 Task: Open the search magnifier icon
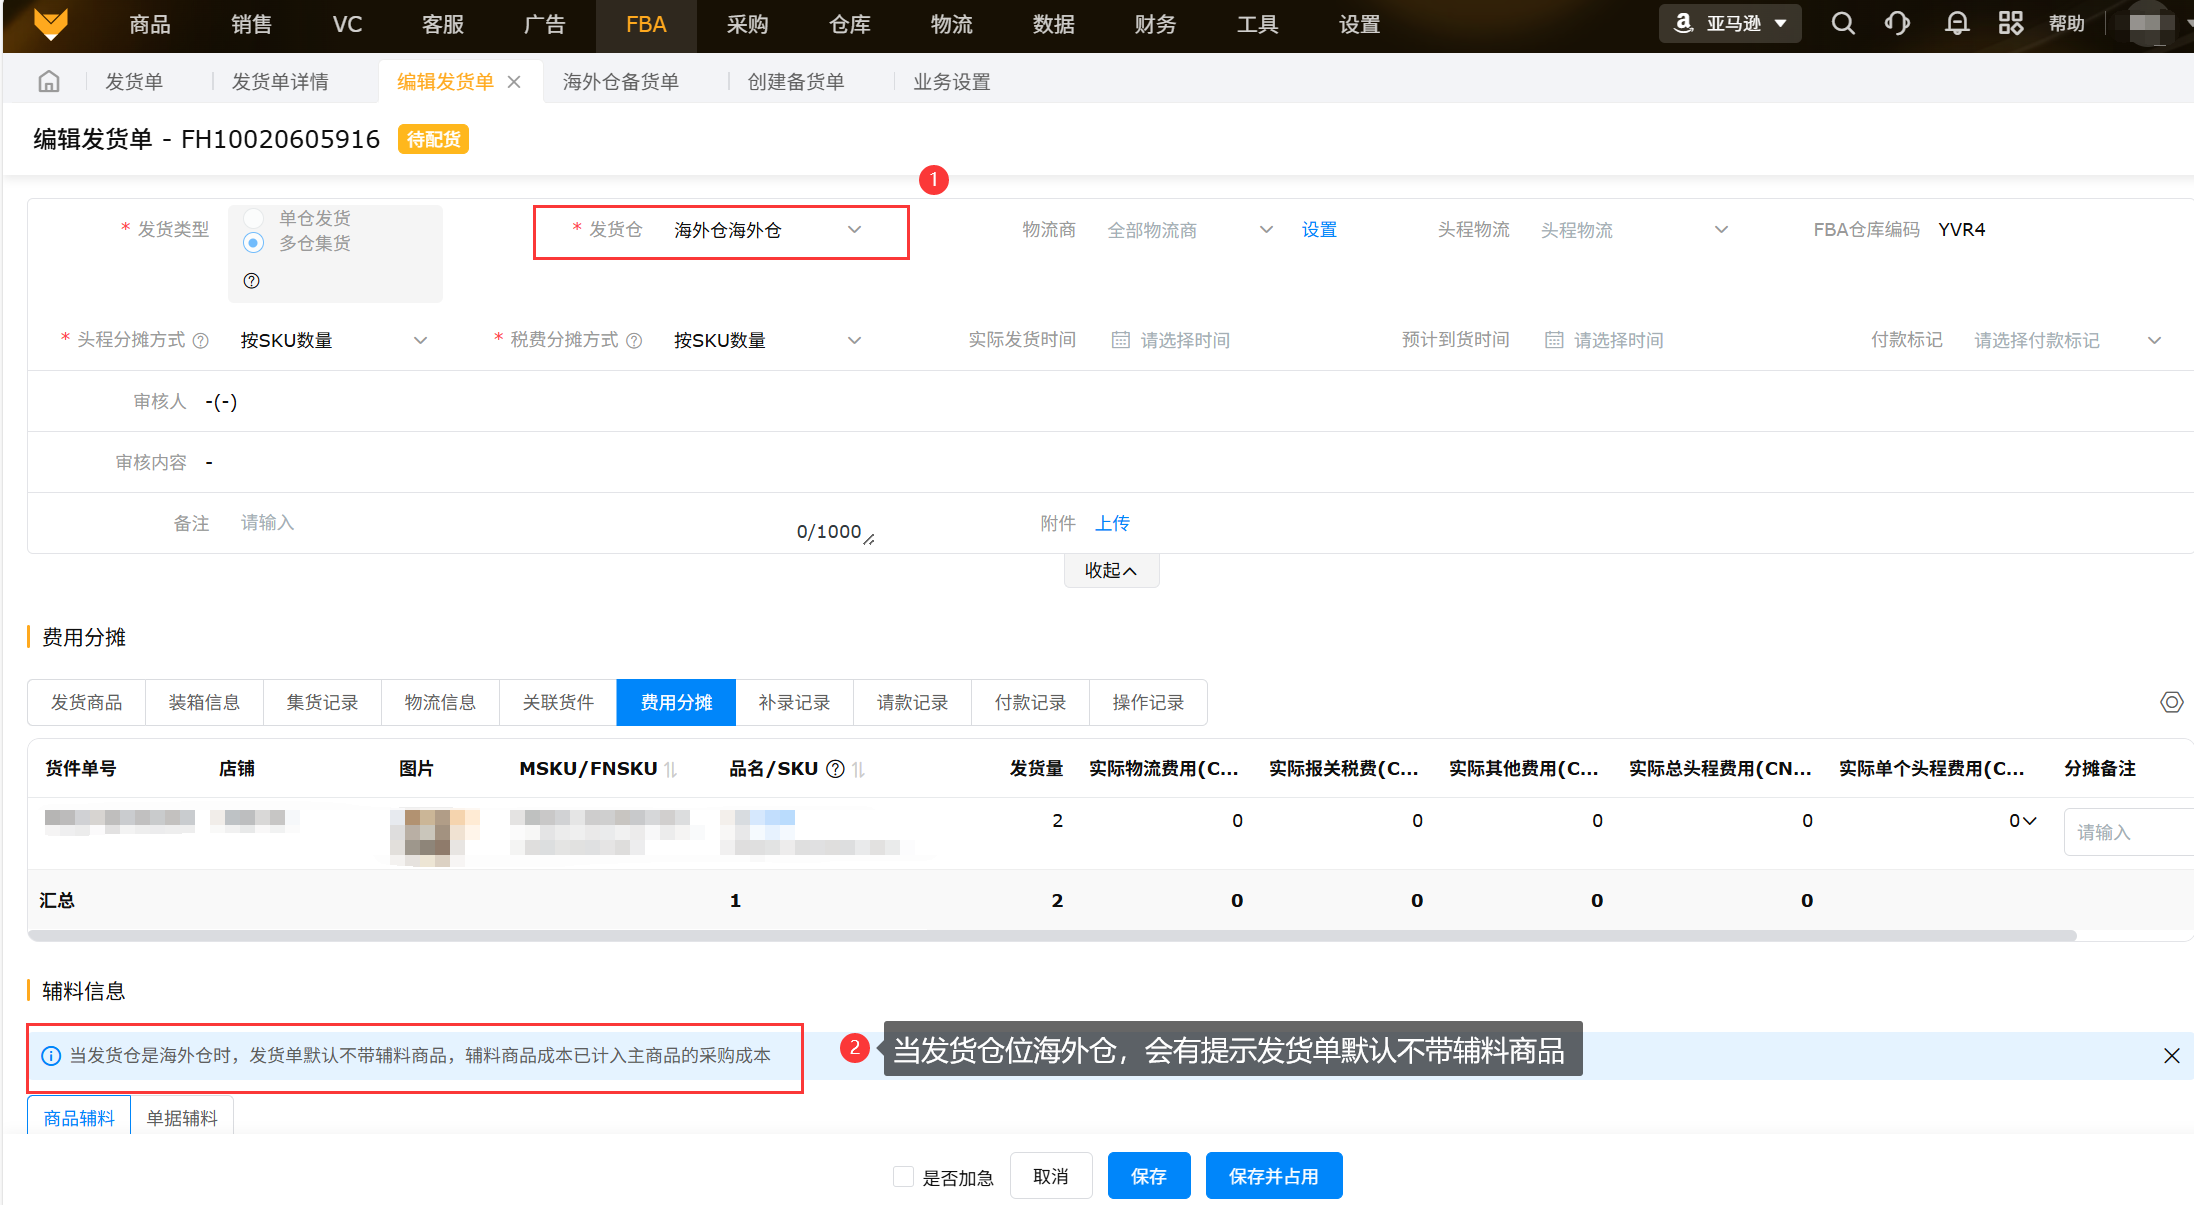(1842, 24)
